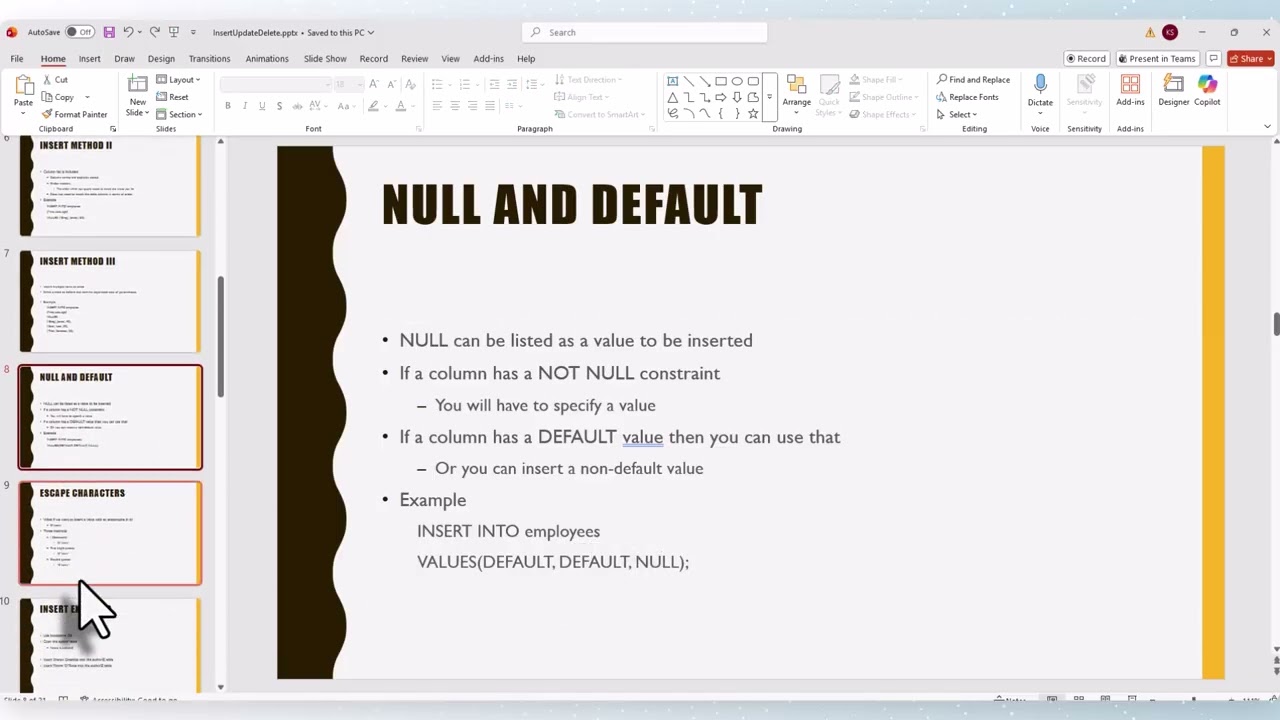Expand the Section dropdown
This screenshot has width=1280, height=720.
(180, 114)
